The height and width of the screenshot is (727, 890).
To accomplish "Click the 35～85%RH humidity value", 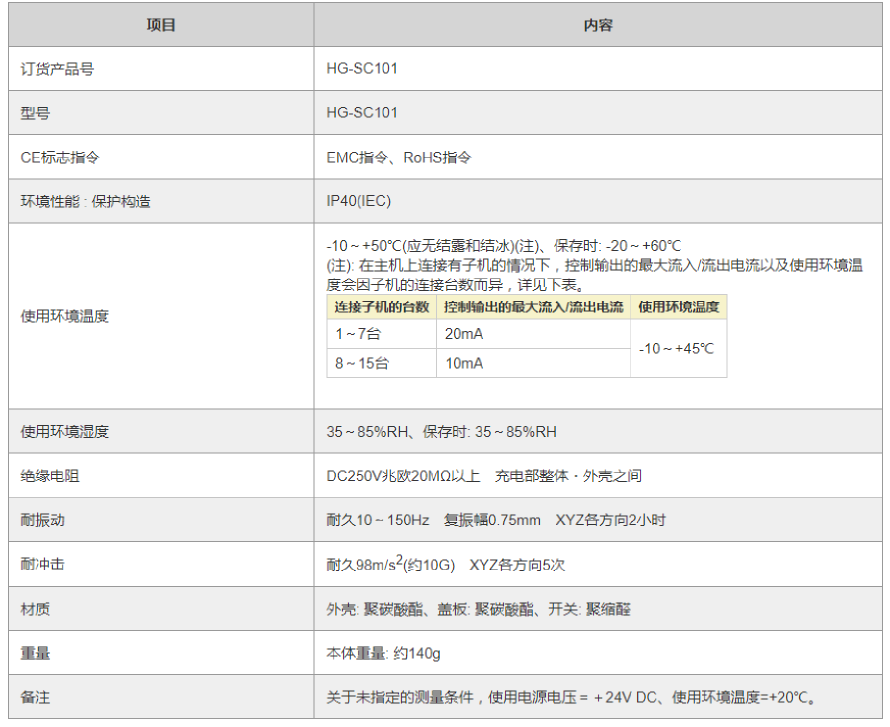I will [x=441, y=432].
